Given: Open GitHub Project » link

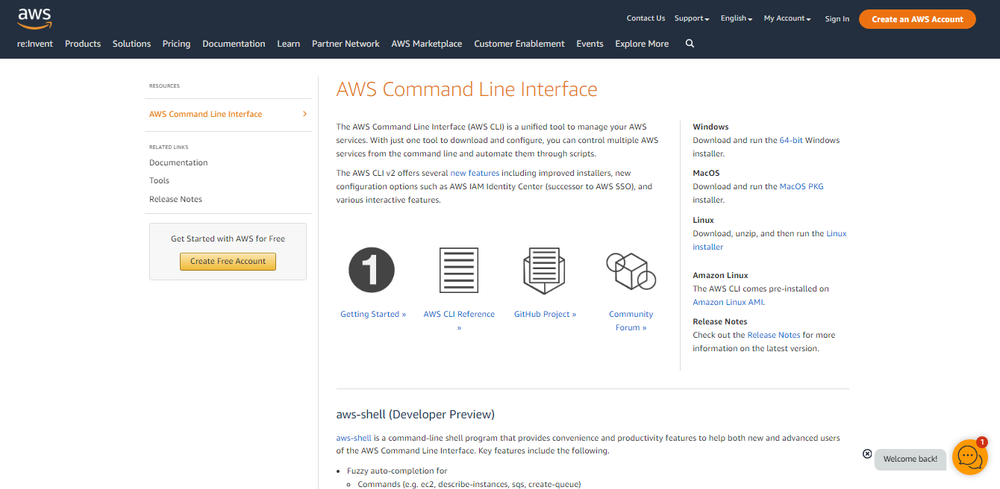Looking at the screenshot, I should (x=545, y=314).
